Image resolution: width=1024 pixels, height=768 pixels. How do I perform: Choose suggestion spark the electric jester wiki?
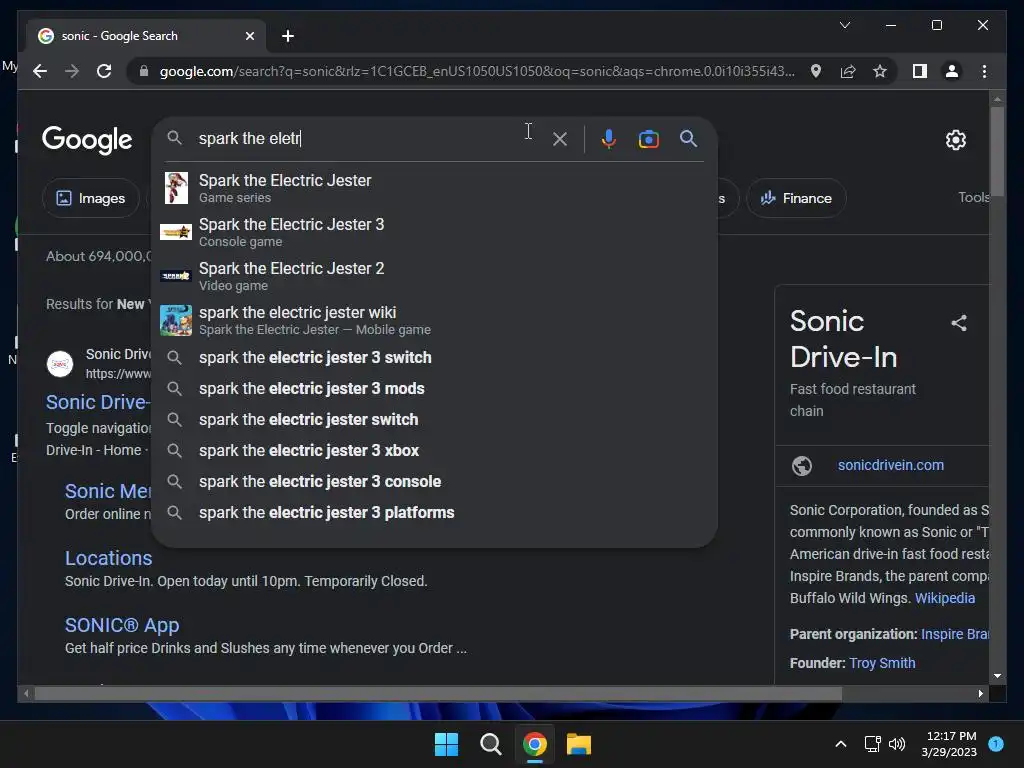[x=434, y=320]
